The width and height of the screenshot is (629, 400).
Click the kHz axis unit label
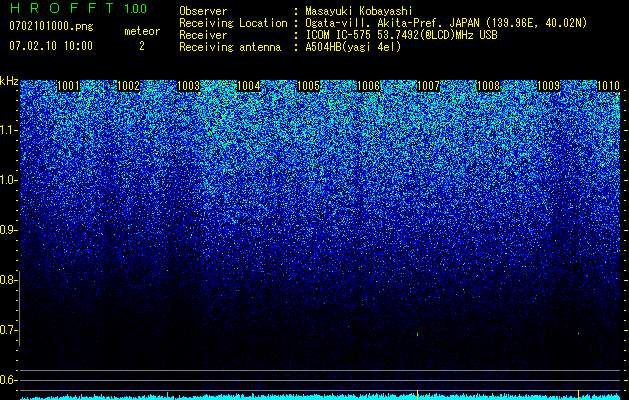point(9,81)
